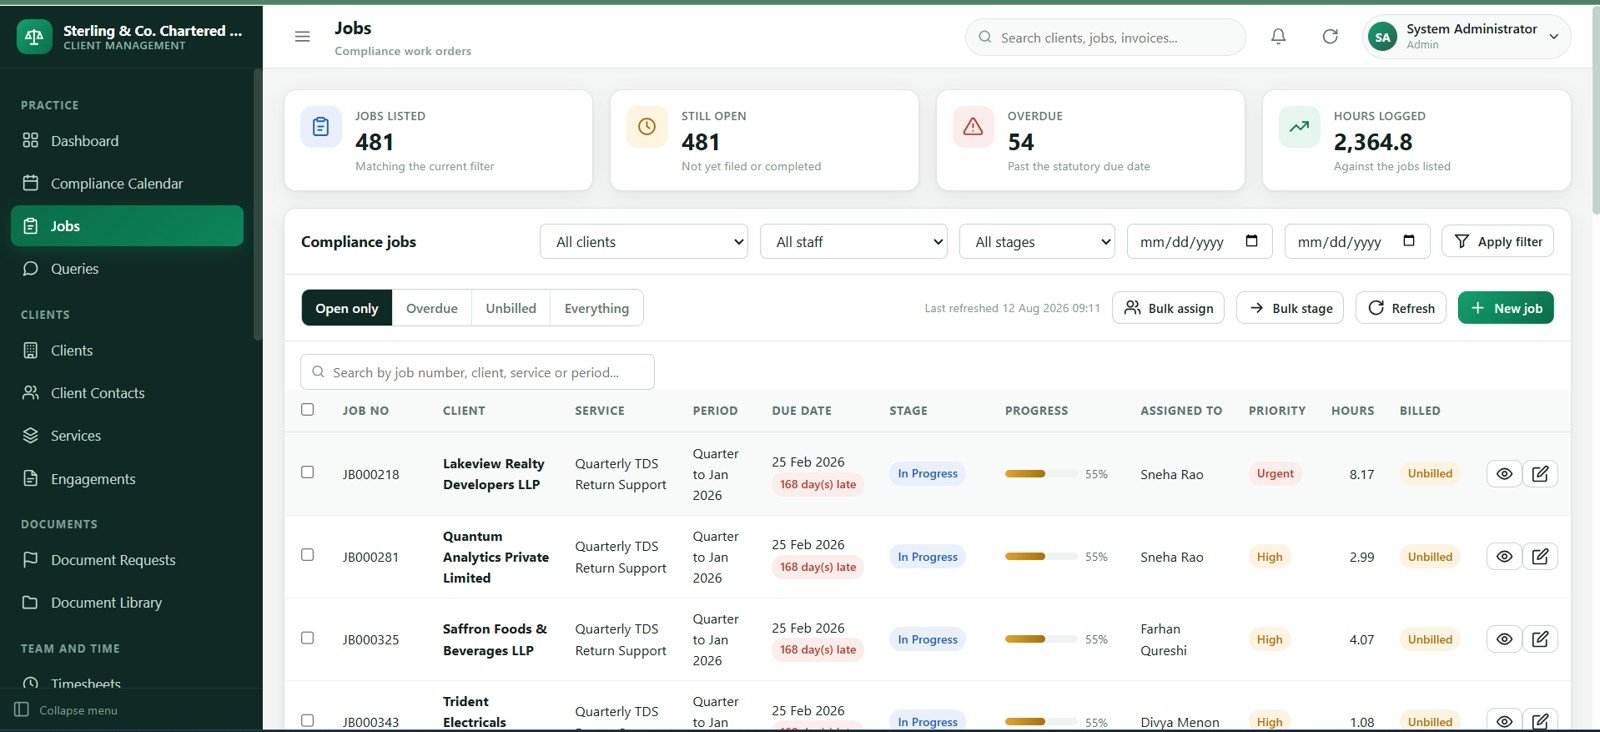The image size is (1600, 732).
Task: Open the All stages dropdown
Action: (x=1037, y=241)
